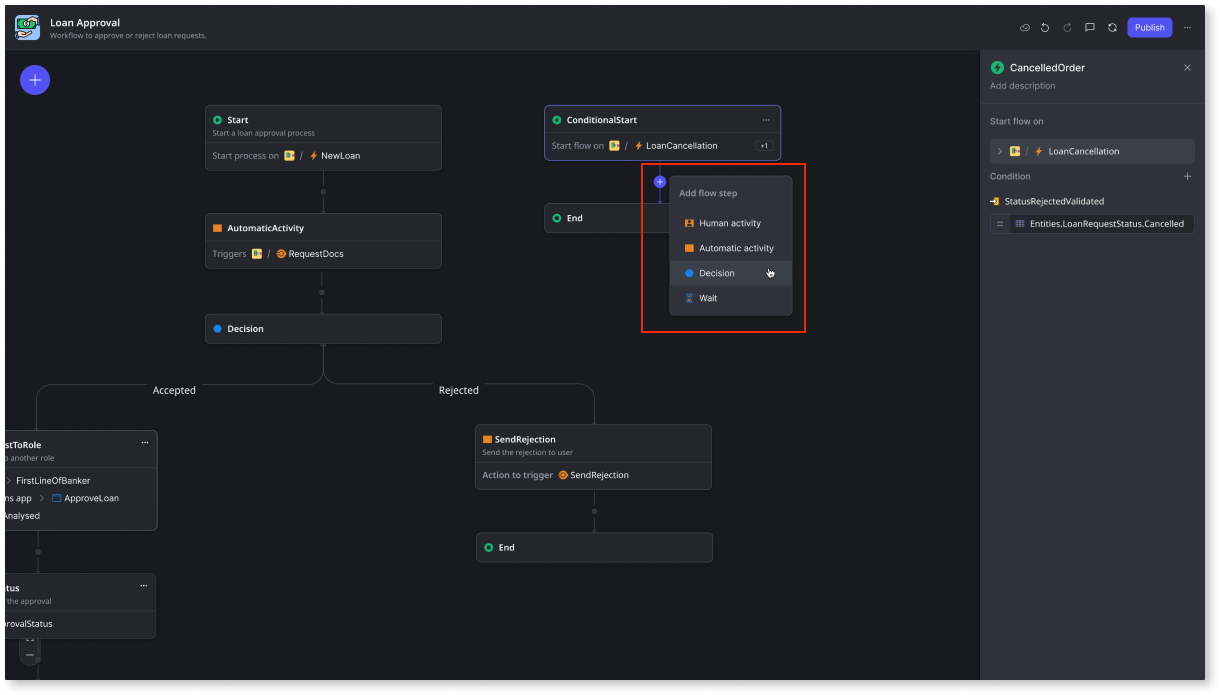Click the undo icon in the top toolbar
This screenshot has width=1220, height=695.
(1045, 27)
